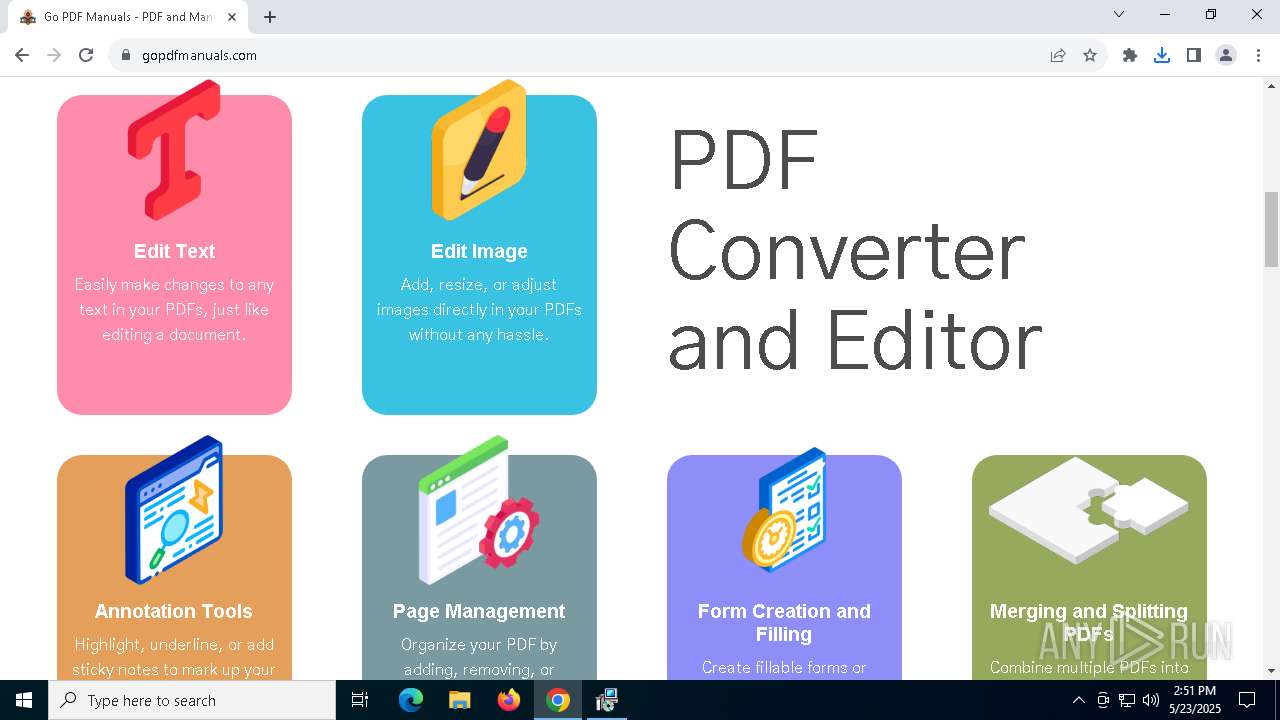Go forward in browser history
The width and height of the screenshot is (1280, 720).
pyautogui.click(x=54, y=55)
